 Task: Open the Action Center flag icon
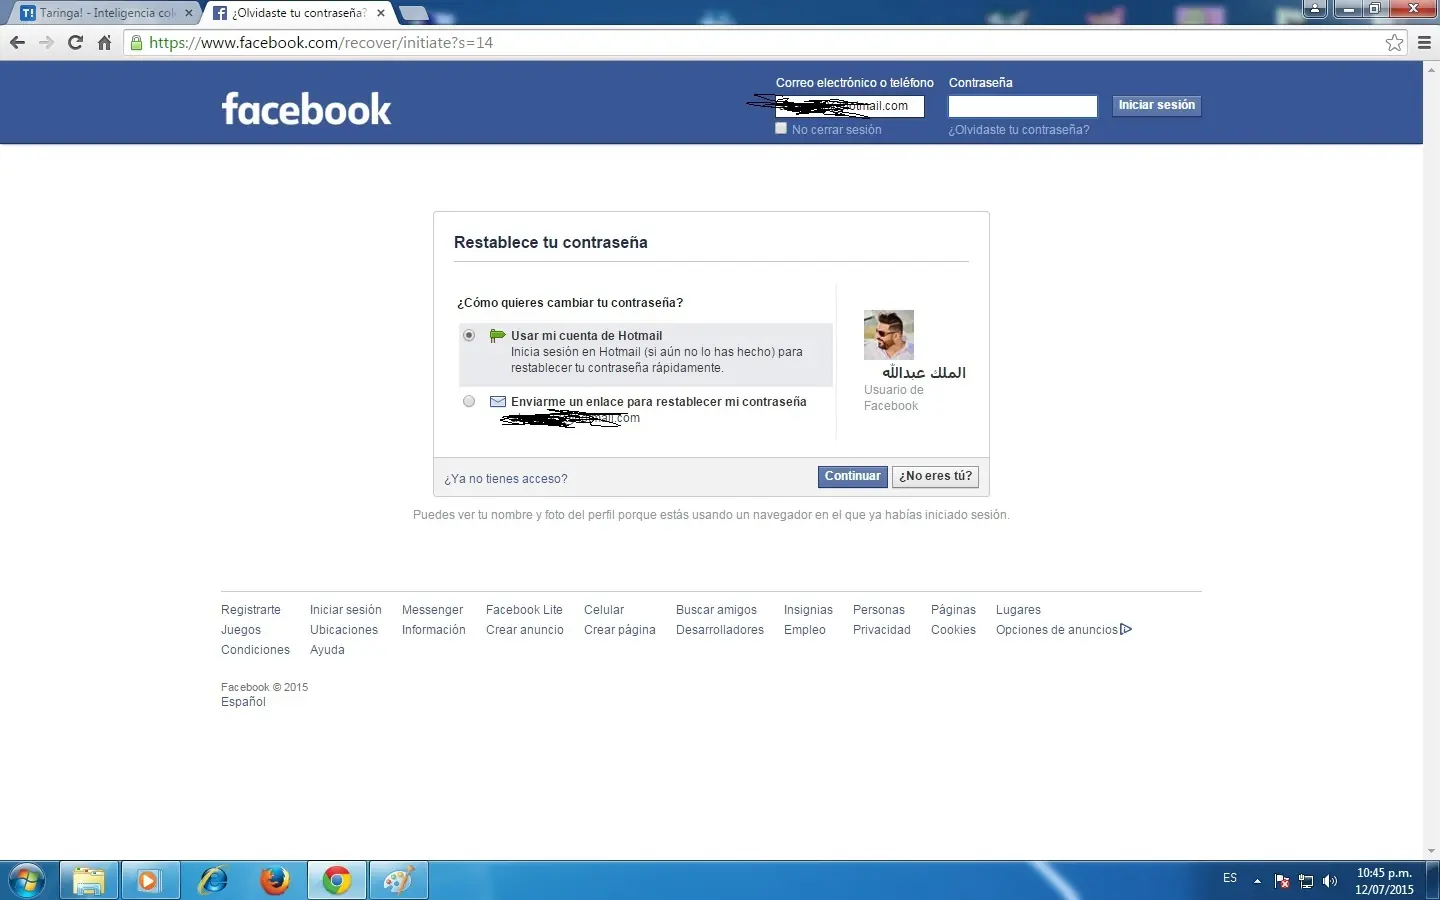click(x=1282, y=881)
